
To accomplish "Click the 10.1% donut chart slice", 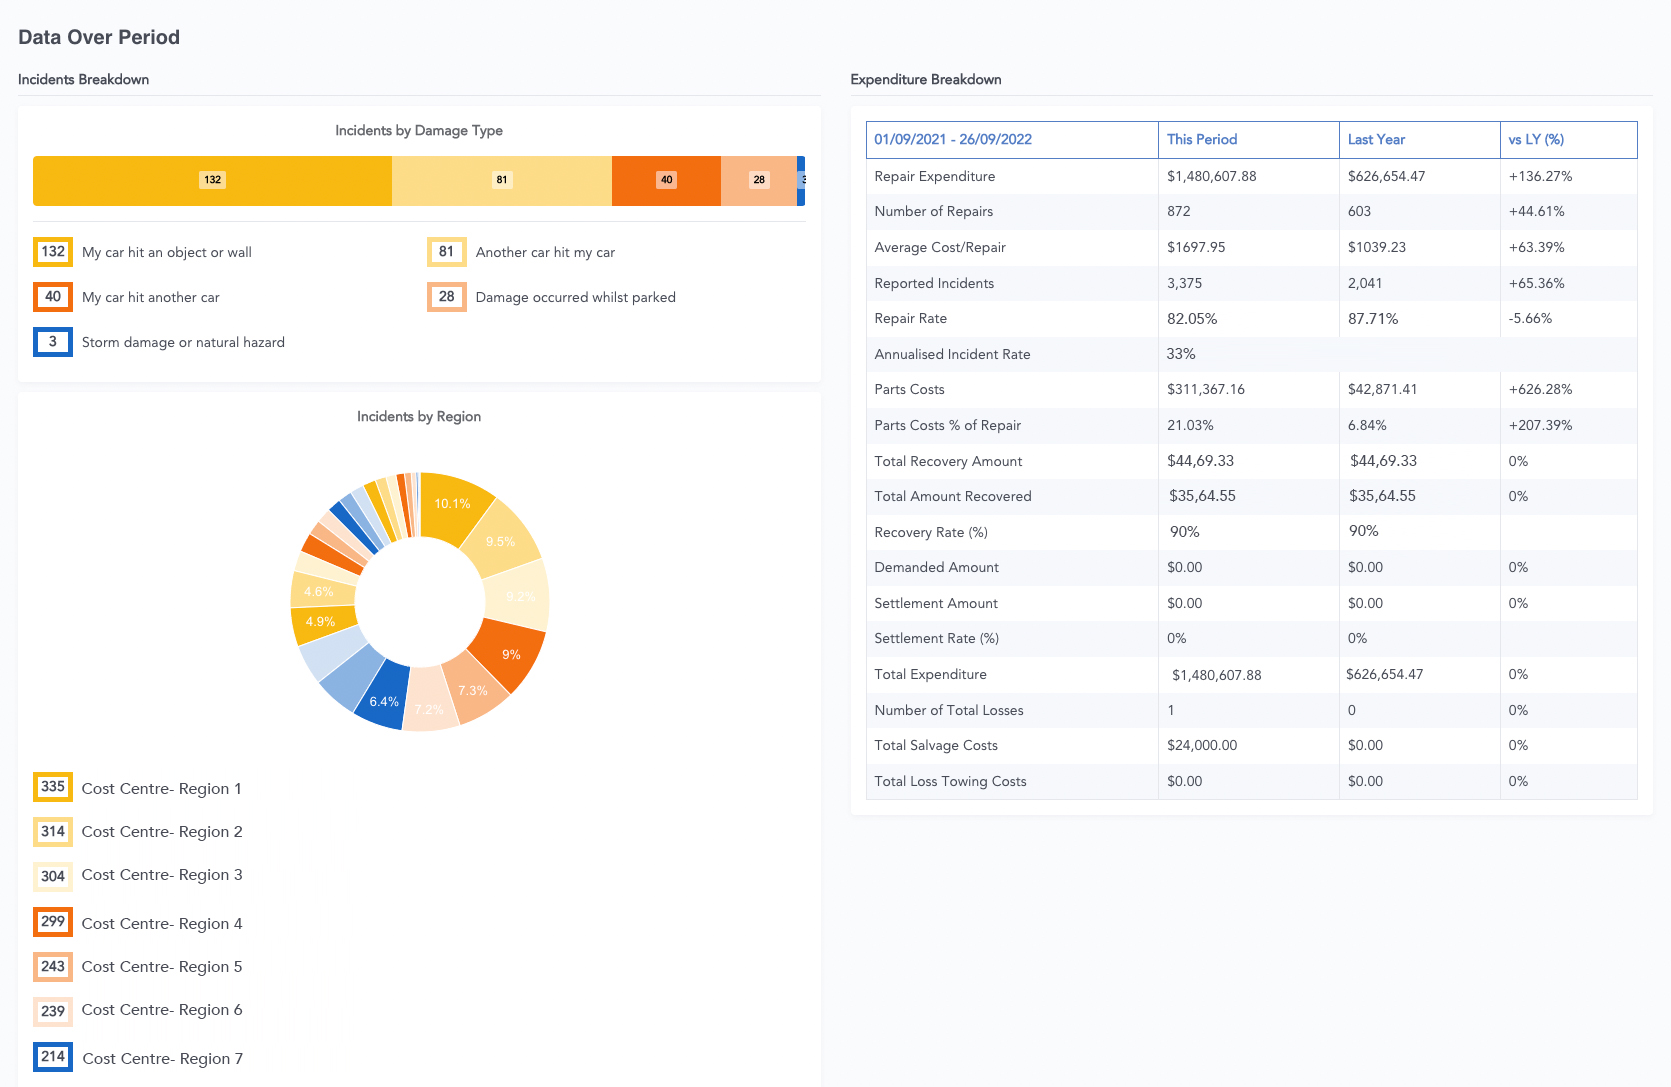I will pyautogui.click(x=455, y=505).
